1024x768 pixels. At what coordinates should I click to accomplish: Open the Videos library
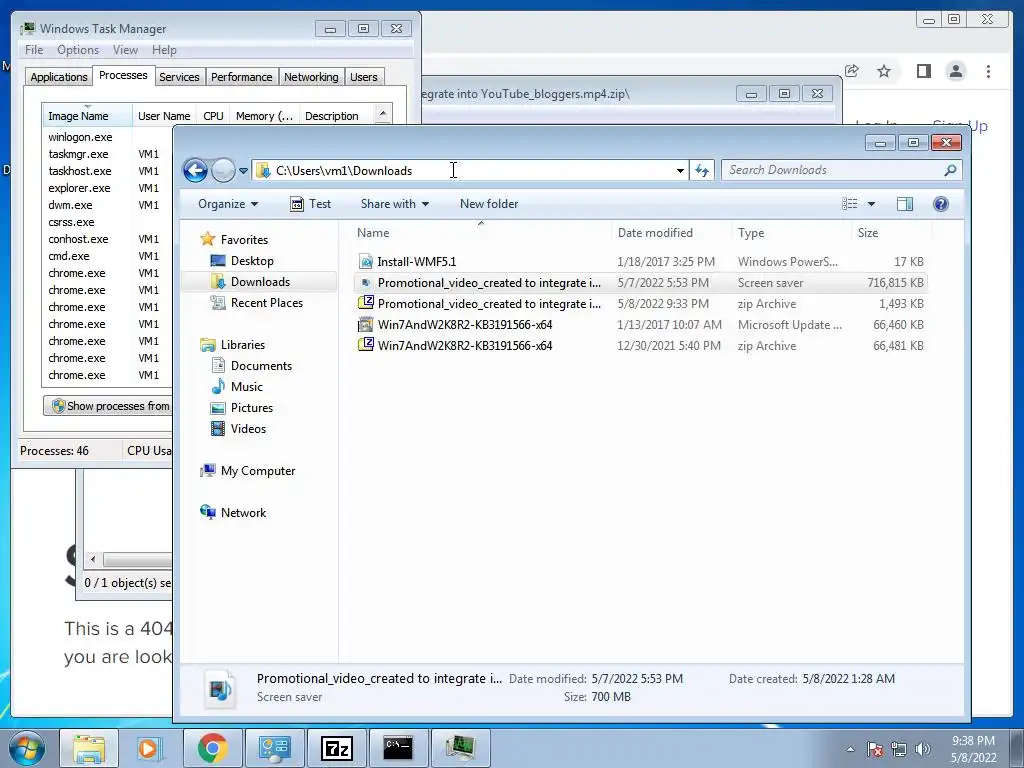pyautogui.click(x=238, y=428)
